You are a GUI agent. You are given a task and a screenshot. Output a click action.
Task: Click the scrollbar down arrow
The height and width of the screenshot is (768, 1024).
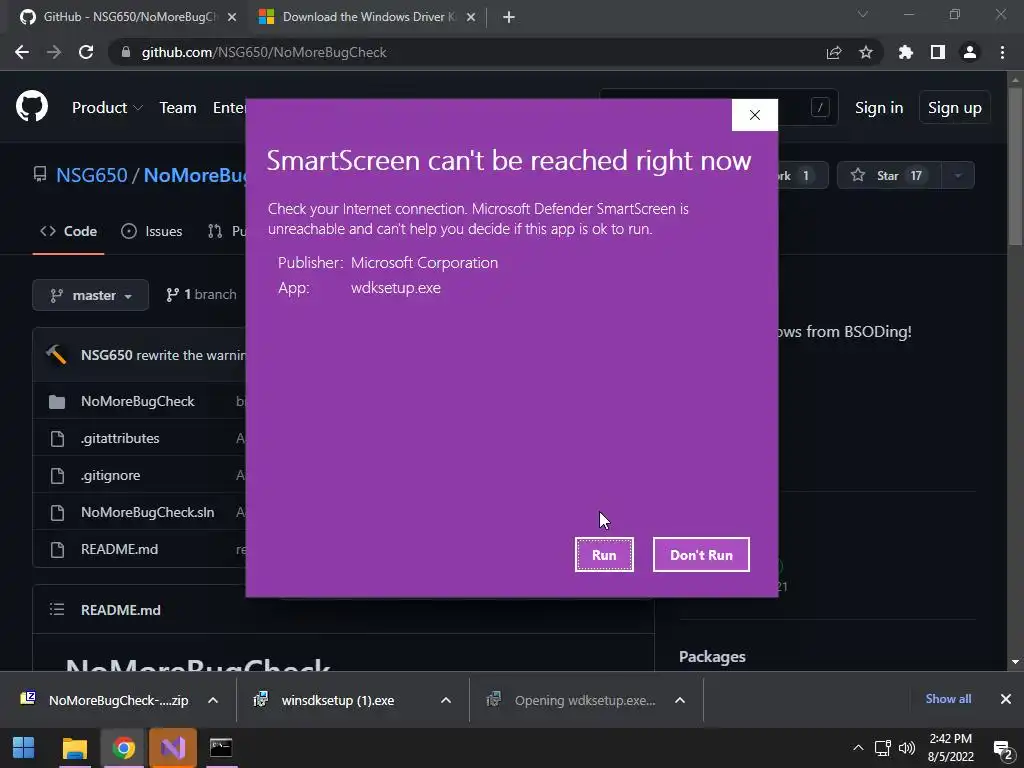(1016, 662)
